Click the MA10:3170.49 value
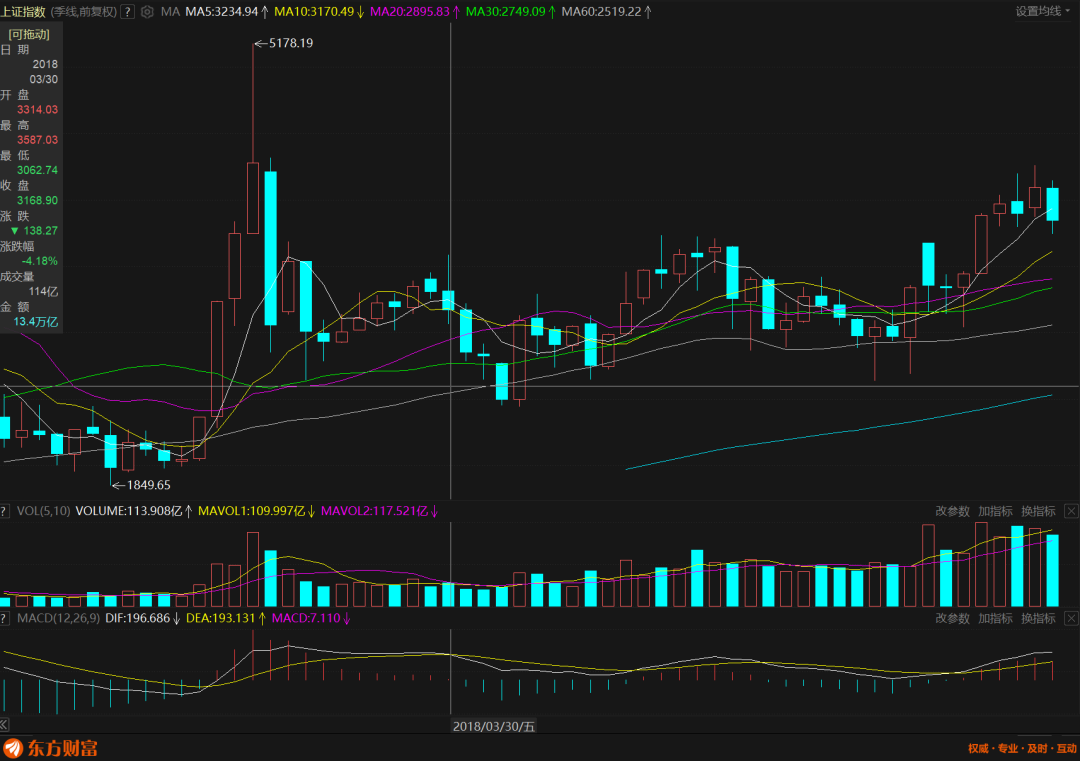This screenshot has height=761, width=1080. point(314,12)
